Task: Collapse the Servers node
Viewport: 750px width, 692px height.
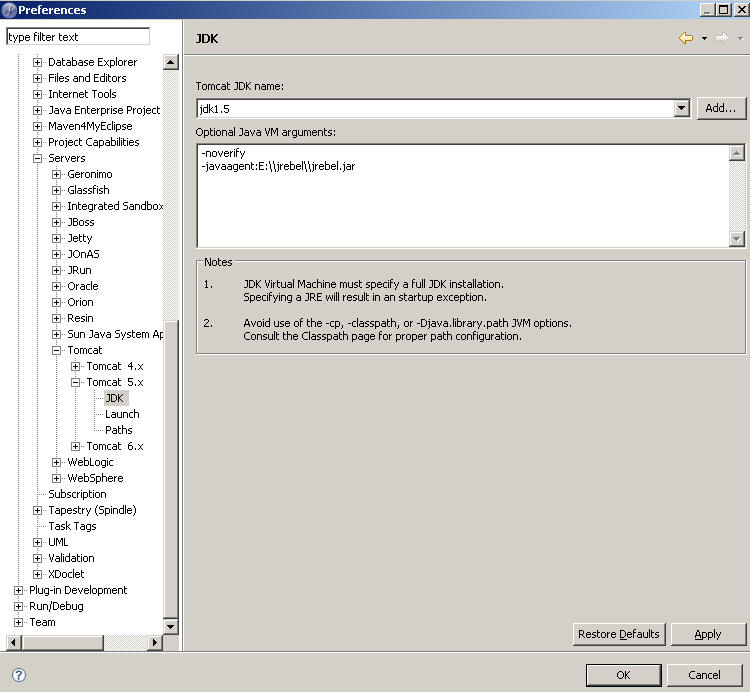Action: 37,158
